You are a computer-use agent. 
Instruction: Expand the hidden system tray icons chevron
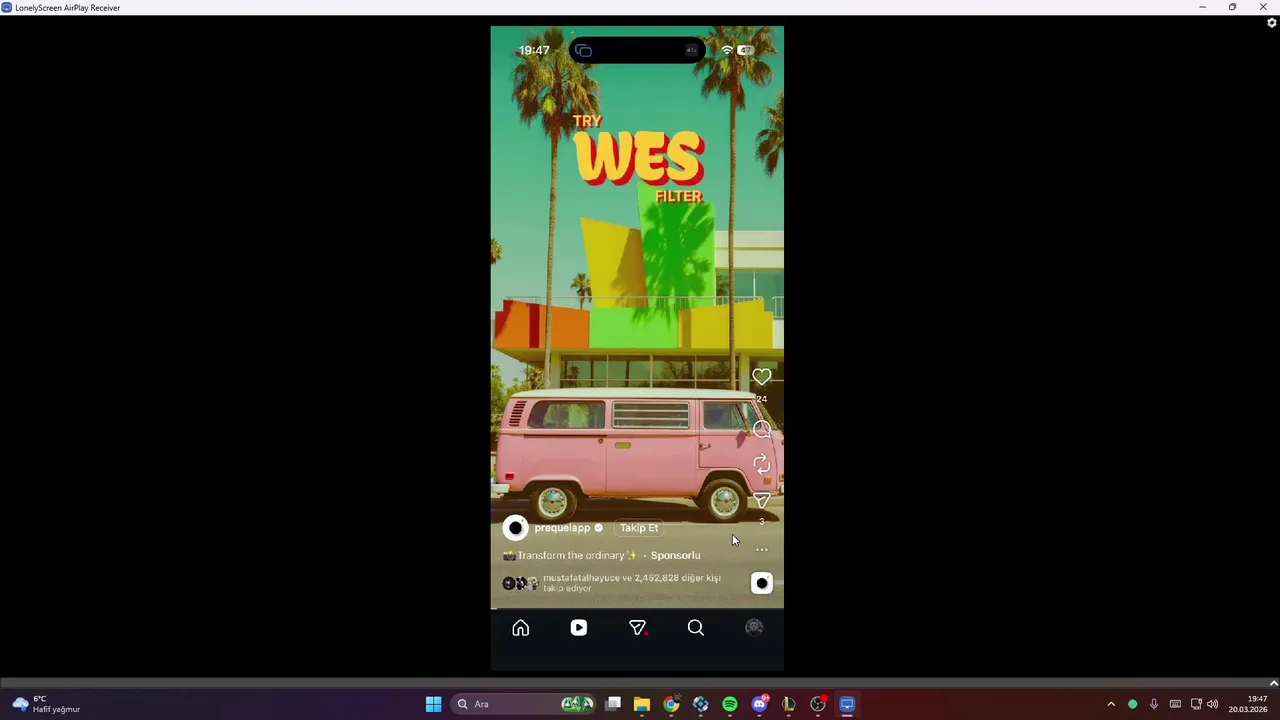click(1111, 704)
